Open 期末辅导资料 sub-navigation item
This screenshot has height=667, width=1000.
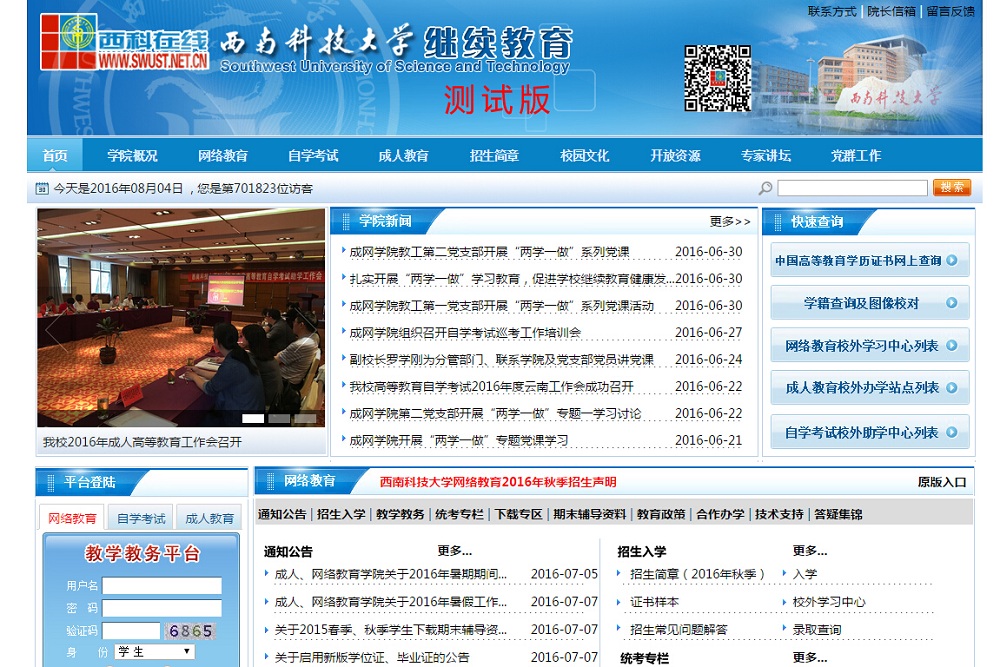tap(590, 514)
